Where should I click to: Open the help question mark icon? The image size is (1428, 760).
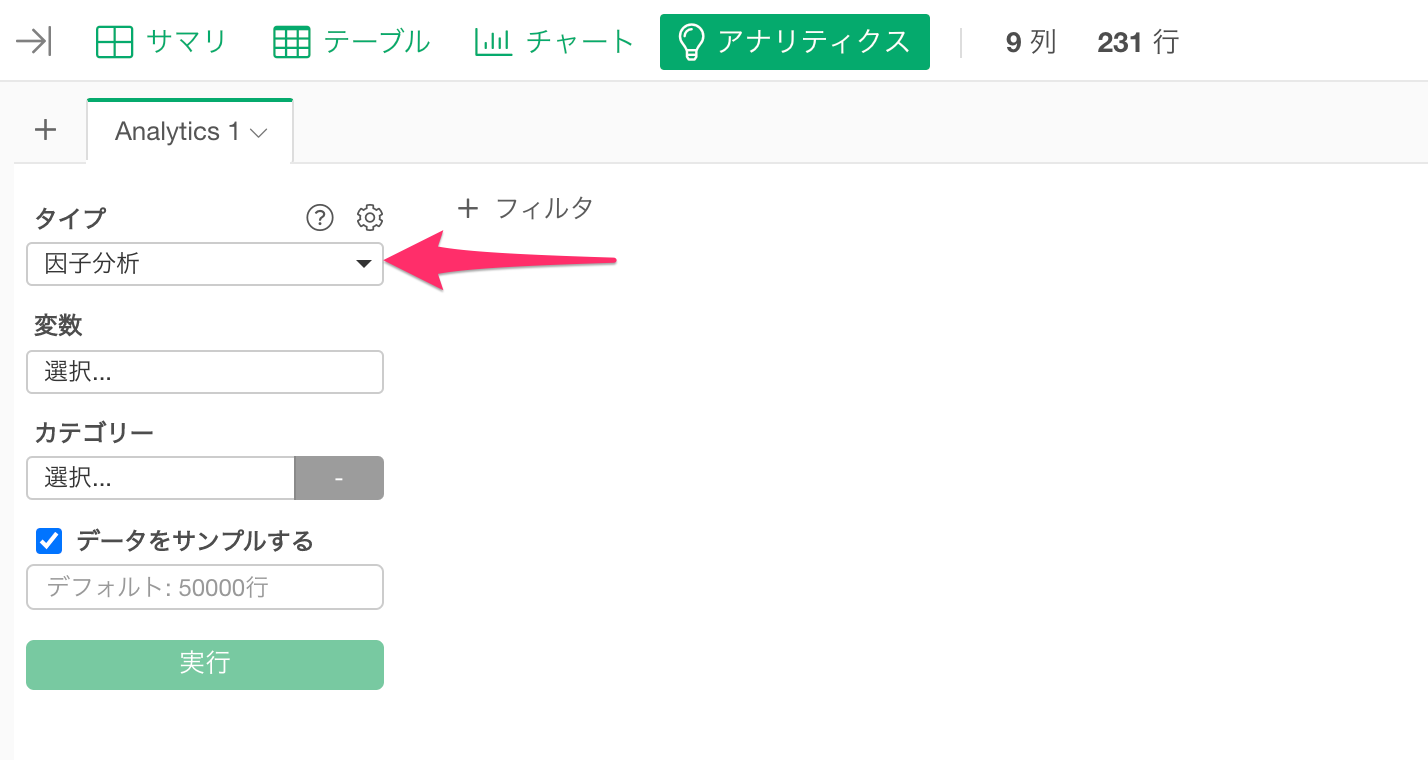[x=319, y=217]
